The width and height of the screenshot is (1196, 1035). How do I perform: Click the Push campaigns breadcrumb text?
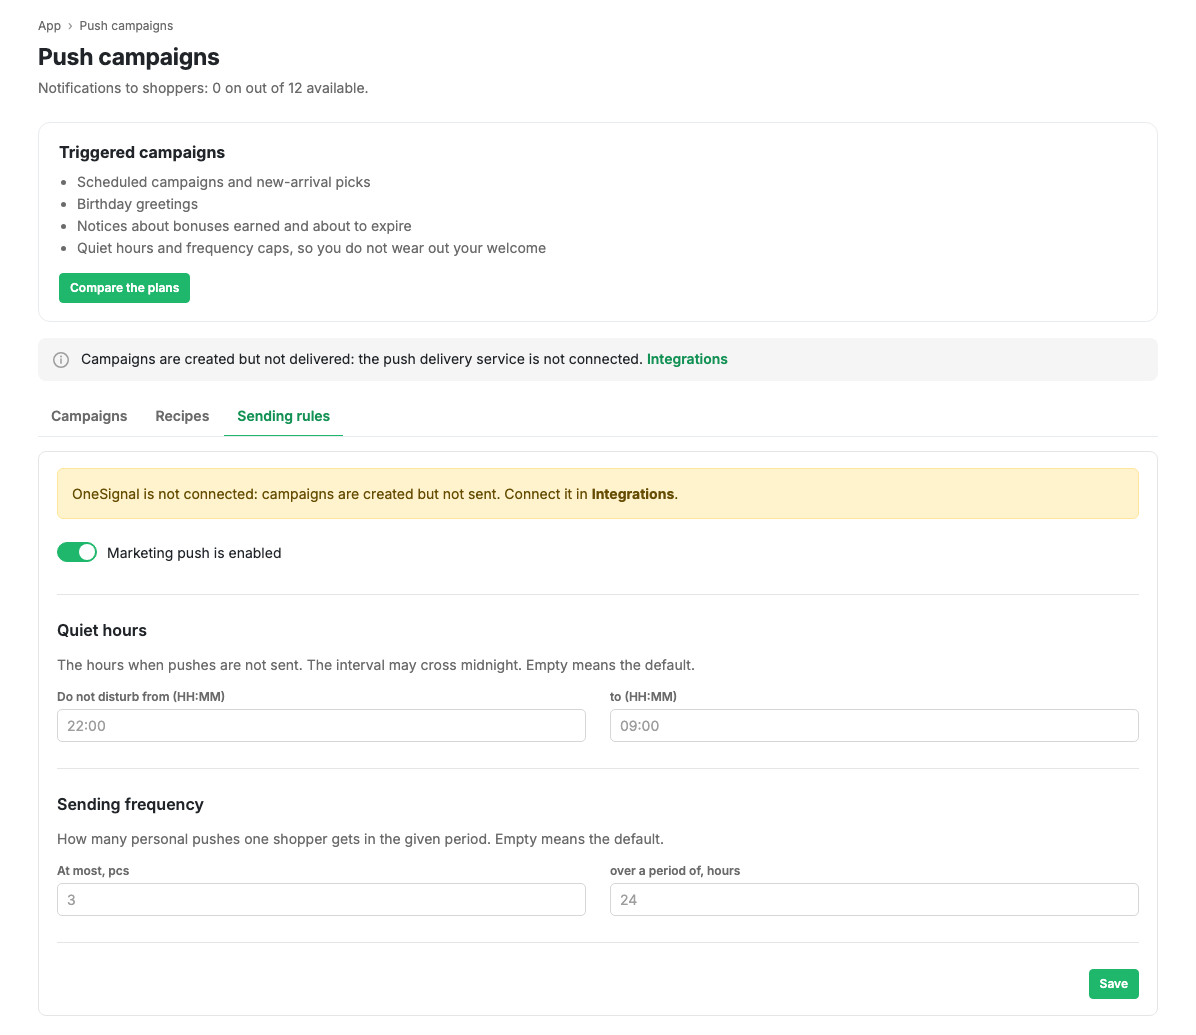coord(127,26)
